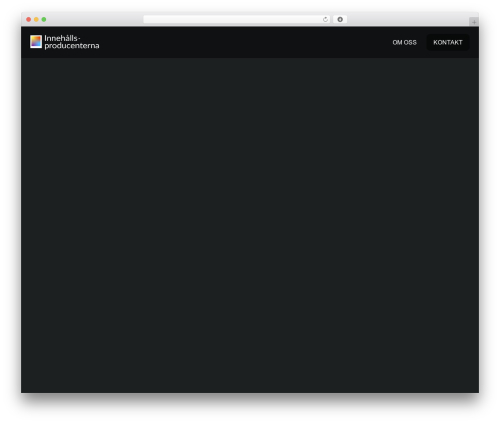Viewport: 500px width, 423px height.
Task: Click the KONTAKT button
Action: click(448, 43)
